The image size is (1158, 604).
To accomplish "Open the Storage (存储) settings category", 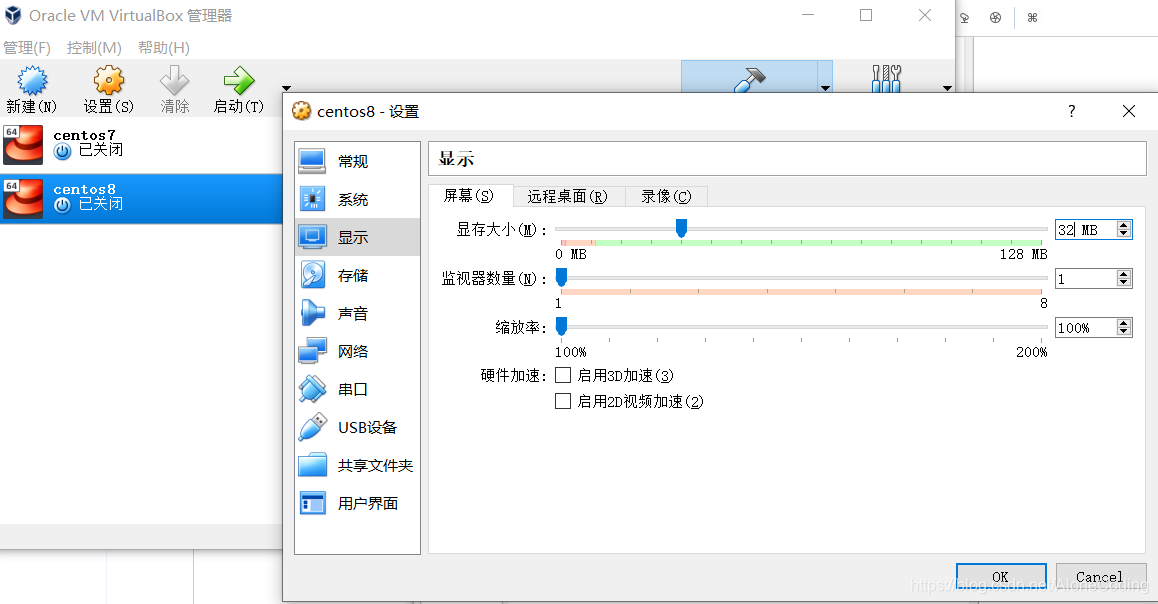I will click(357, 275).
